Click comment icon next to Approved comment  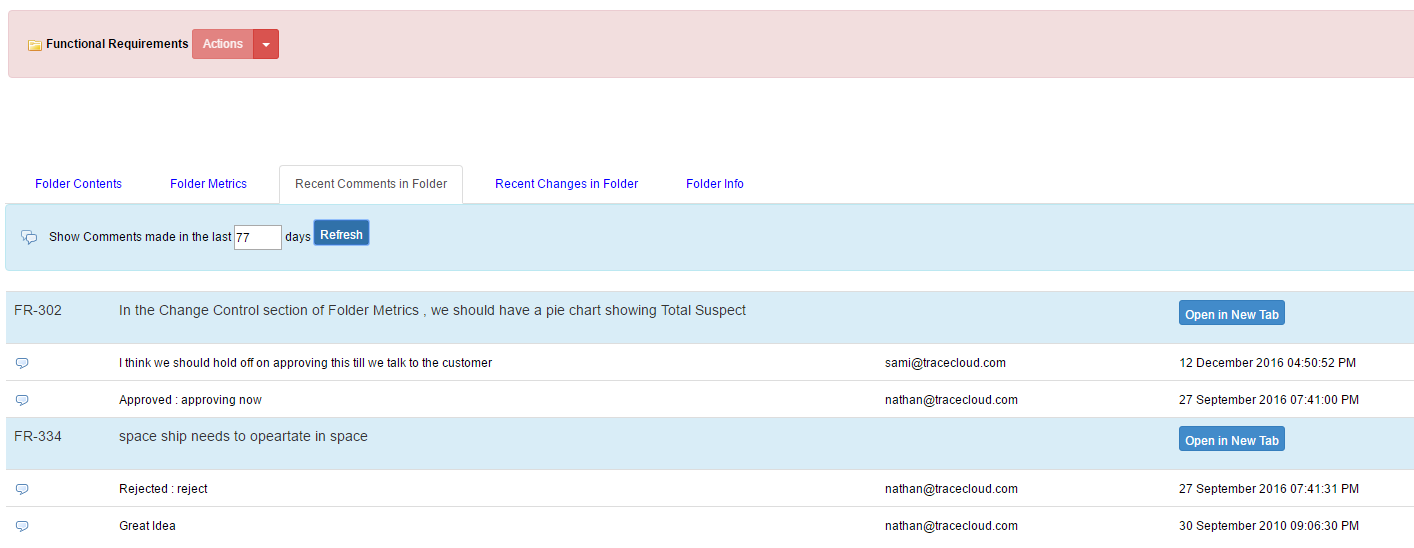pos(22,400)
